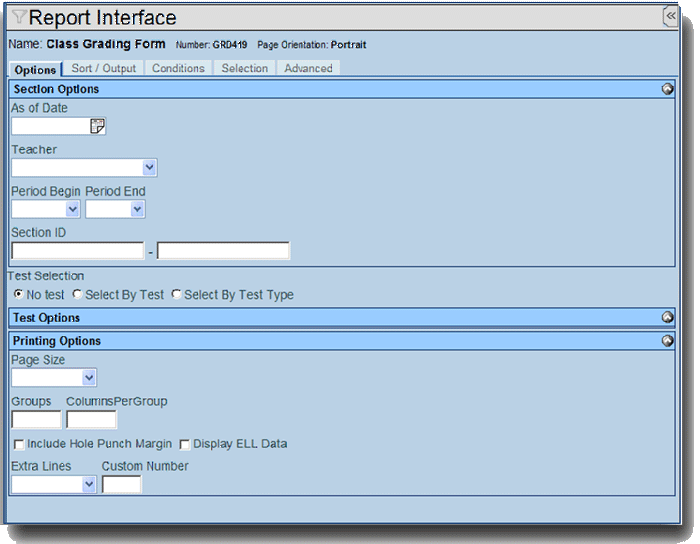The width and height of the screenshot is (700, 544).
Task: Collapse the Section Options header icon
Action: 668,89
